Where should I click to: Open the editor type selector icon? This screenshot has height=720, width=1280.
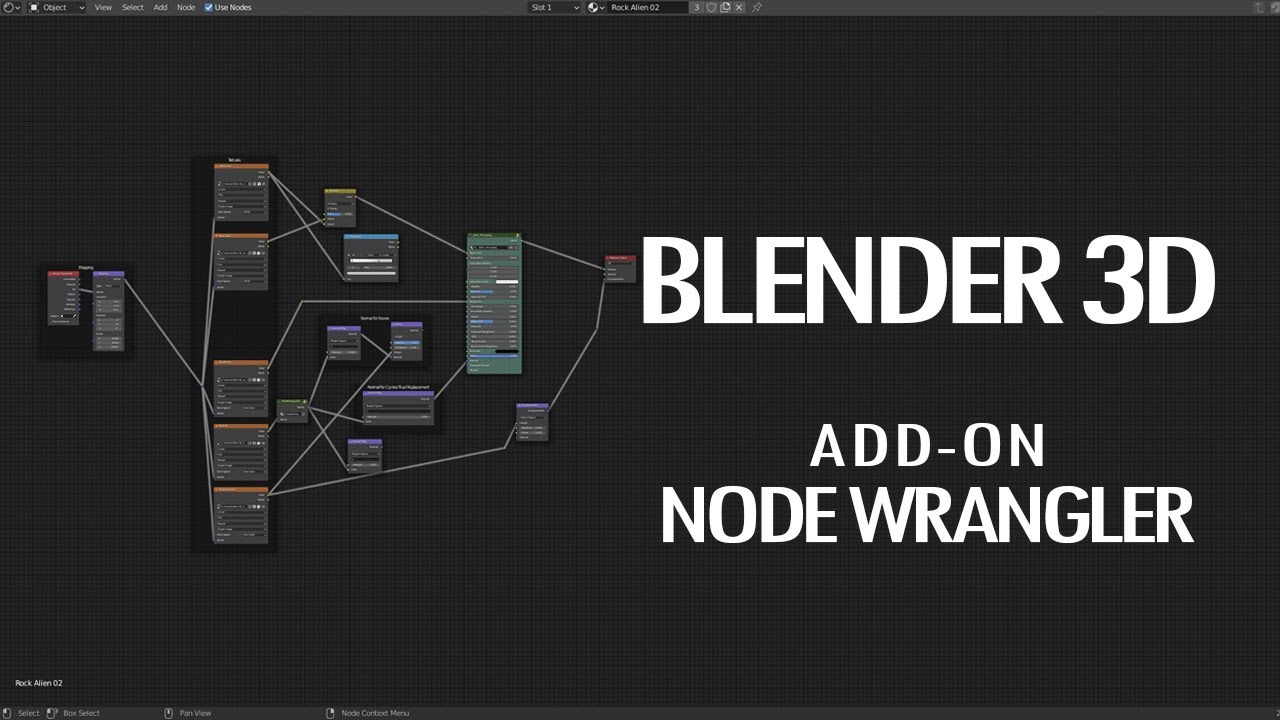point(11,7)
